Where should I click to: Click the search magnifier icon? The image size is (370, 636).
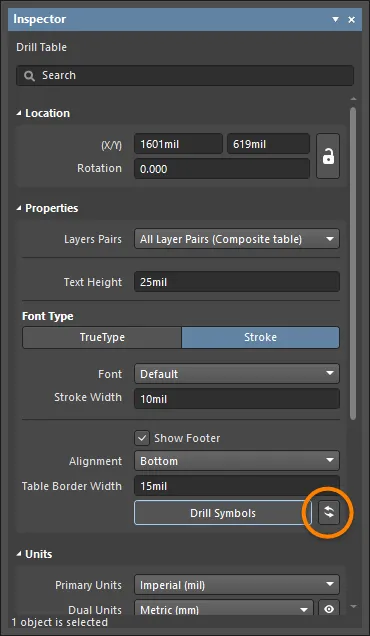click(x=29, y=75)
